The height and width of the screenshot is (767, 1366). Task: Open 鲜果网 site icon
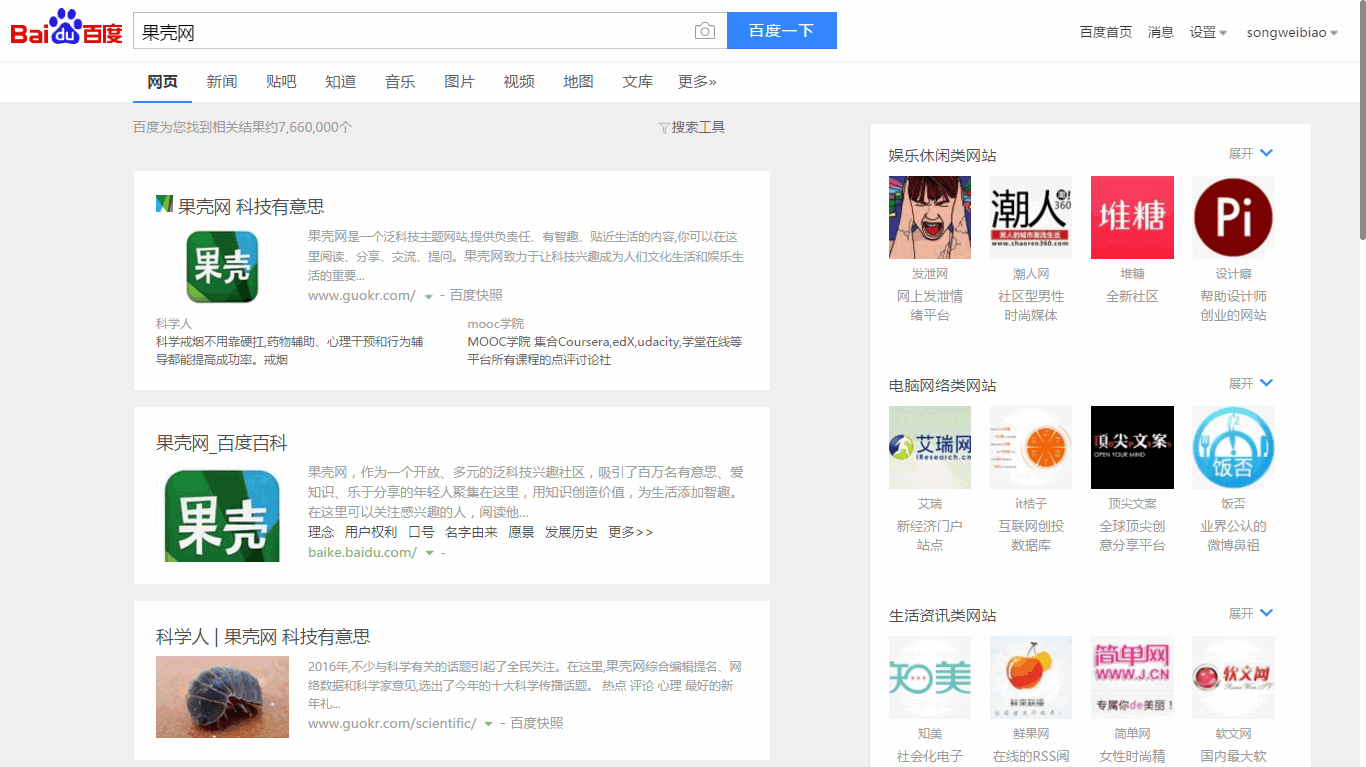click(x=1031, y=677)
